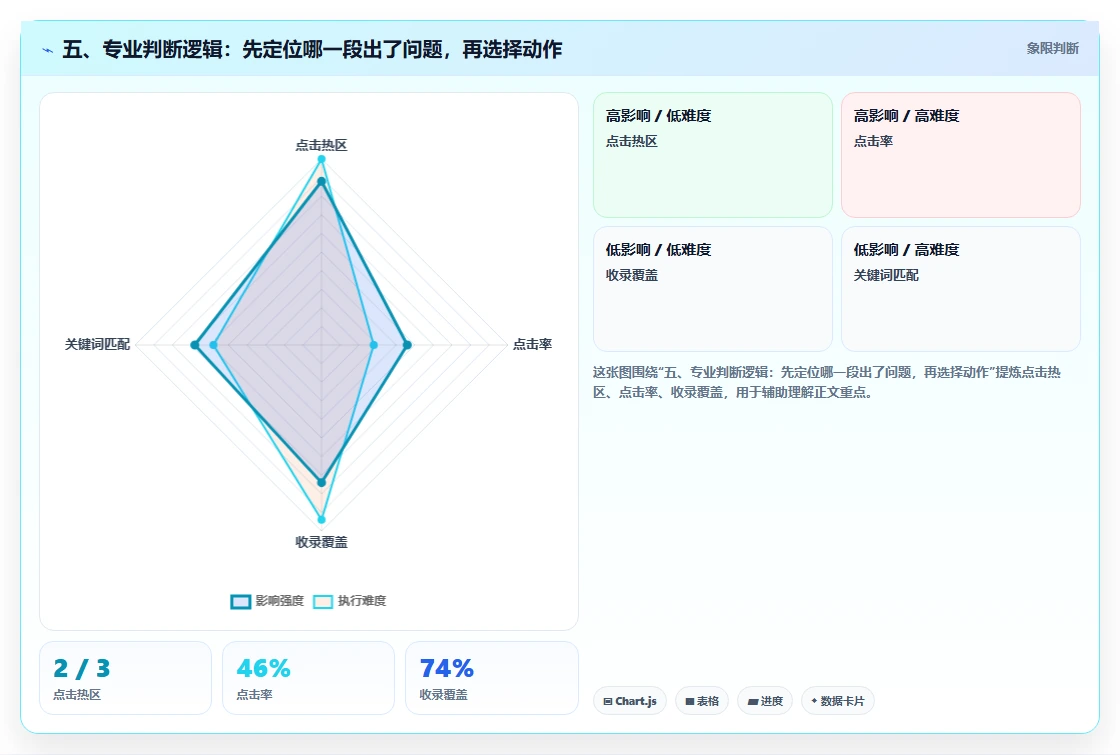
Task: Select the 高影响 / 高难度 quadrant card
Action: (961, 154)
